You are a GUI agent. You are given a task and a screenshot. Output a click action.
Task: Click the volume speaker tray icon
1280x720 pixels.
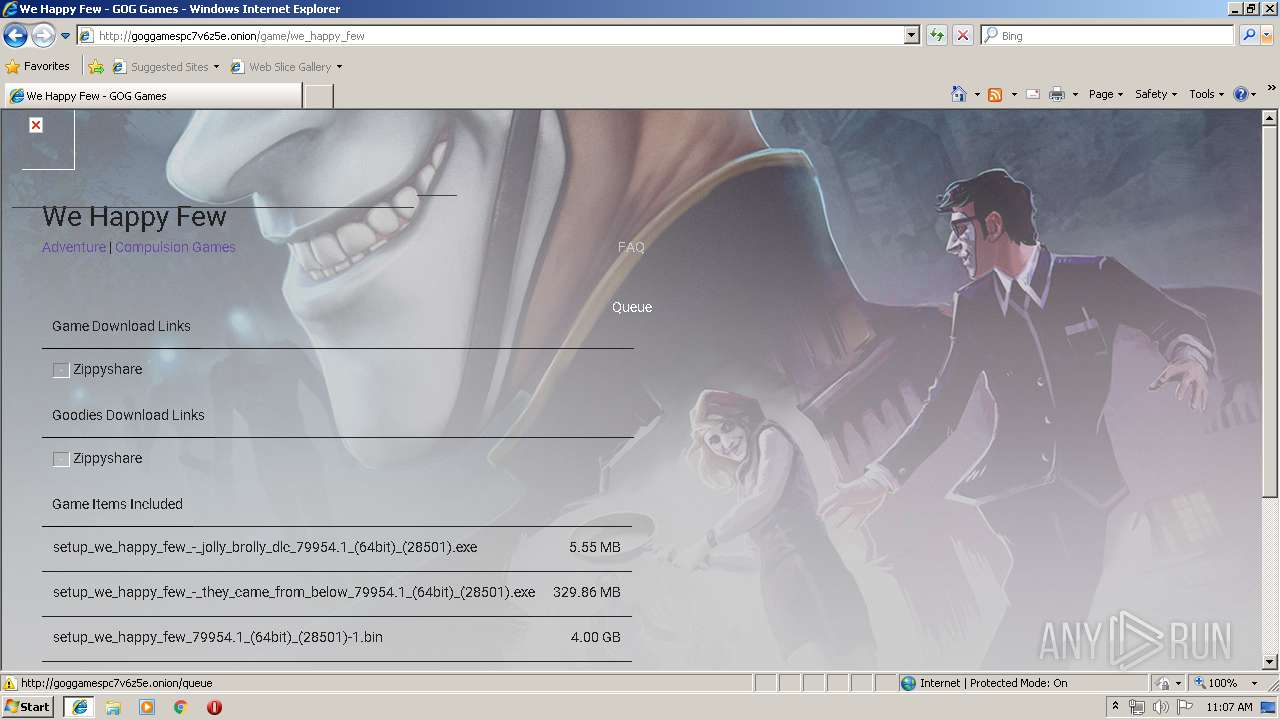coord(1161,707)
